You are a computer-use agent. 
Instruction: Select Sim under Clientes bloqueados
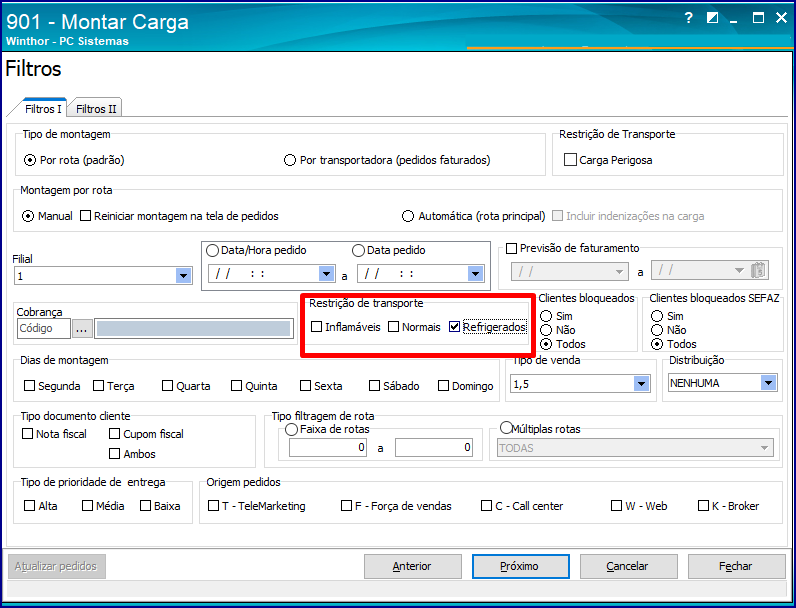coord(546,316)
